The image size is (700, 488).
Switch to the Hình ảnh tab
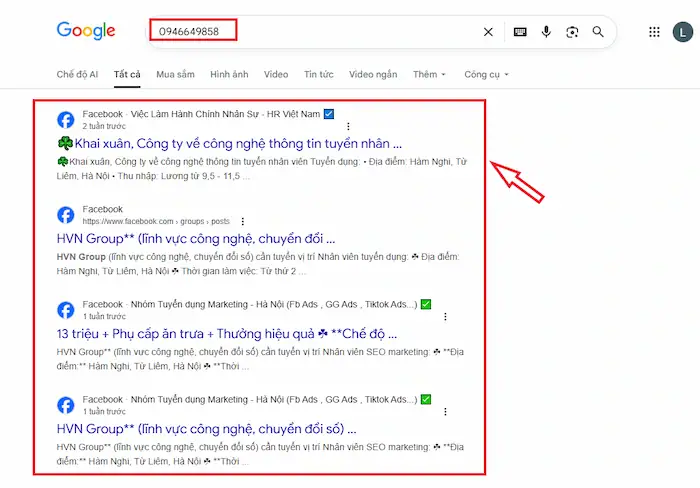tap(229, 74)
